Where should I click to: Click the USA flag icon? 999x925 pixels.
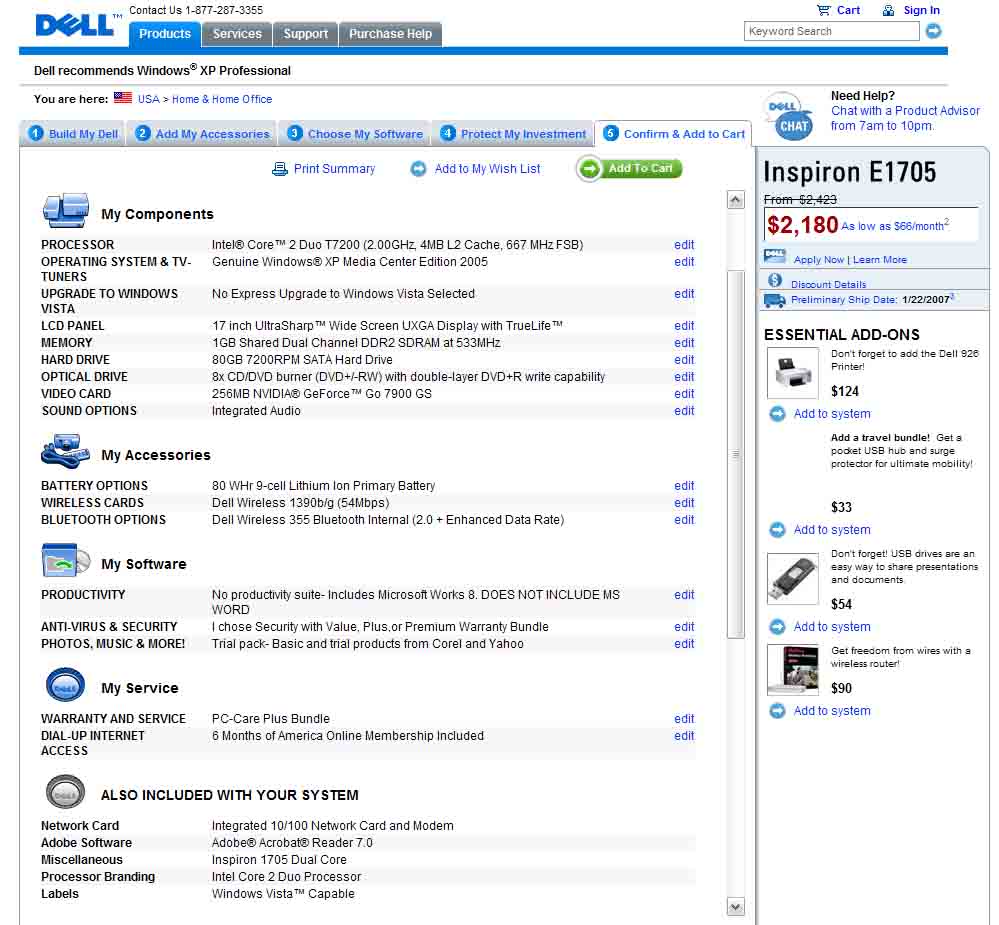(x=123, y=98)
